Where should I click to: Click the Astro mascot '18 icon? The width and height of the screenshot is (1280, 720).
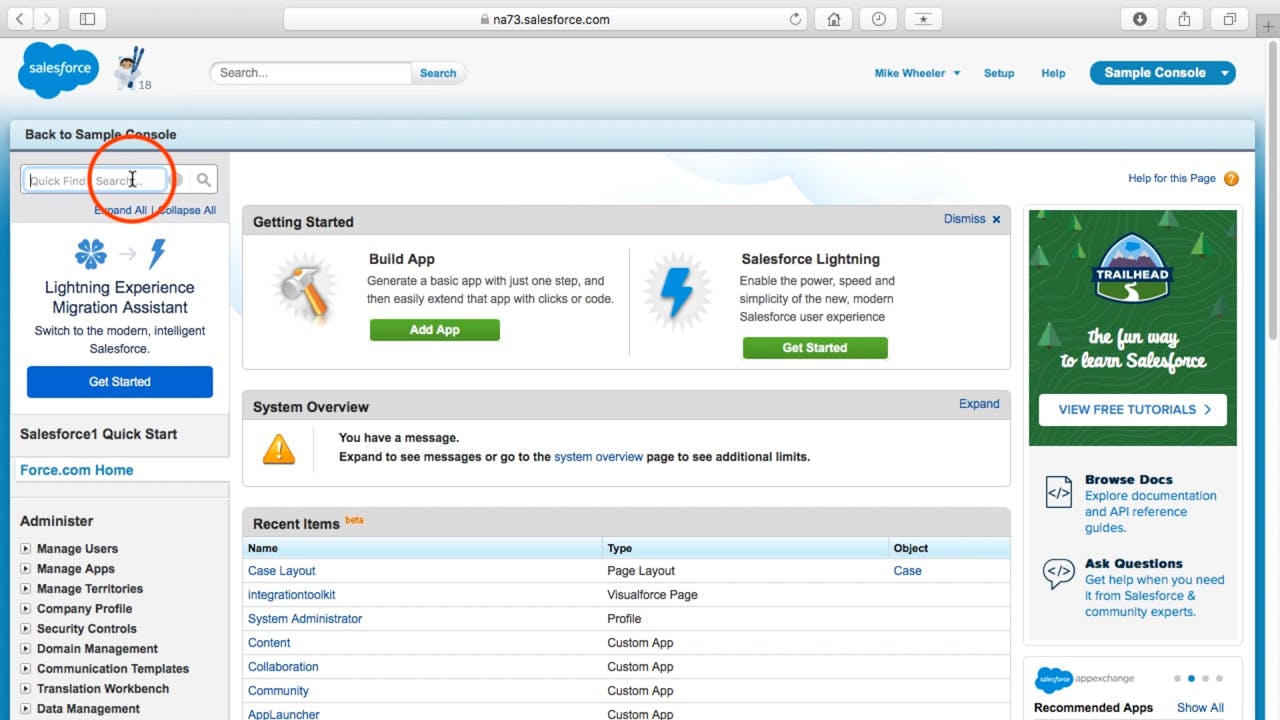[x=130, y=69]
